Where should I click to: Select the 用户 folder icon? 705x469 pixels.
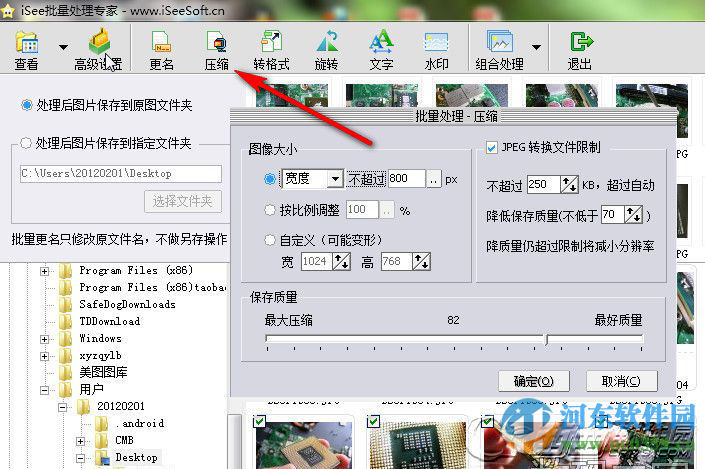coord(66,389)
